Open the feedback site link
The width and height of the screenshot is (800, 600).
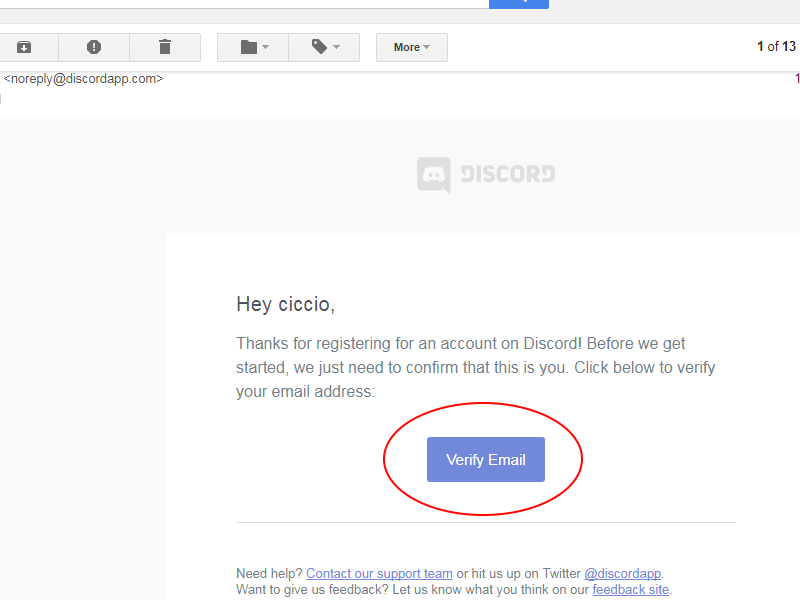[631, 590]
